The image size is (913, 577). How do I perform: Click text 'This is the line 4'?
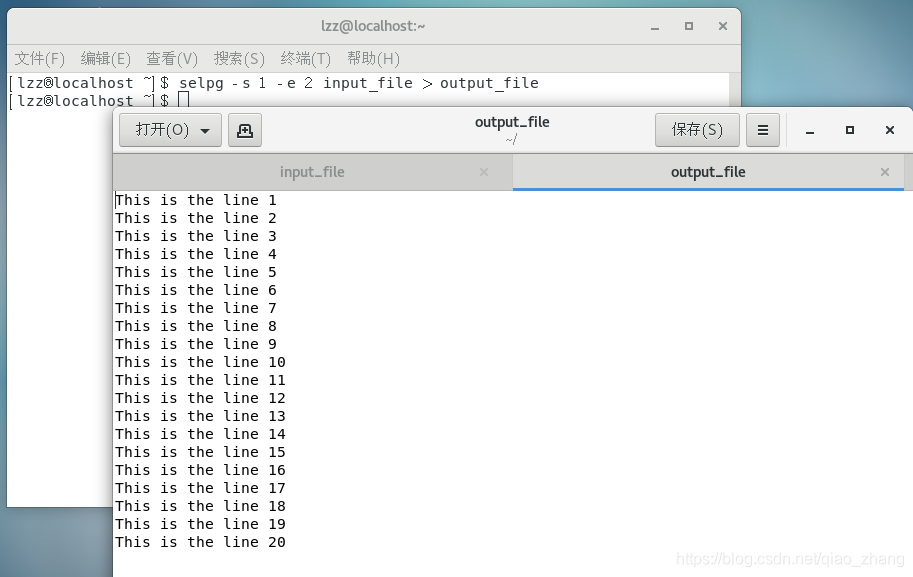coord(196,254)
